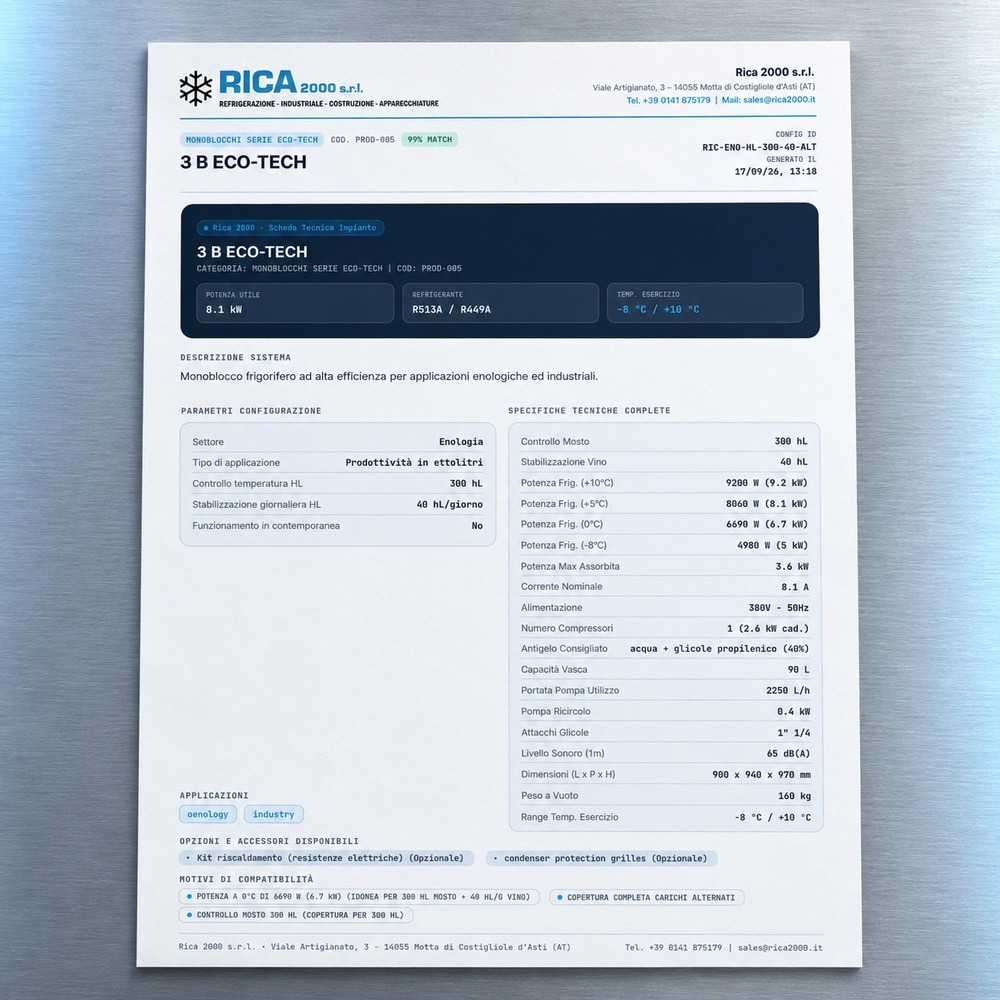Click the COPERTURA COMPLETA CARICHI ALTERNATI chip
1000x1000 pixels.
(x=647, y=897)
